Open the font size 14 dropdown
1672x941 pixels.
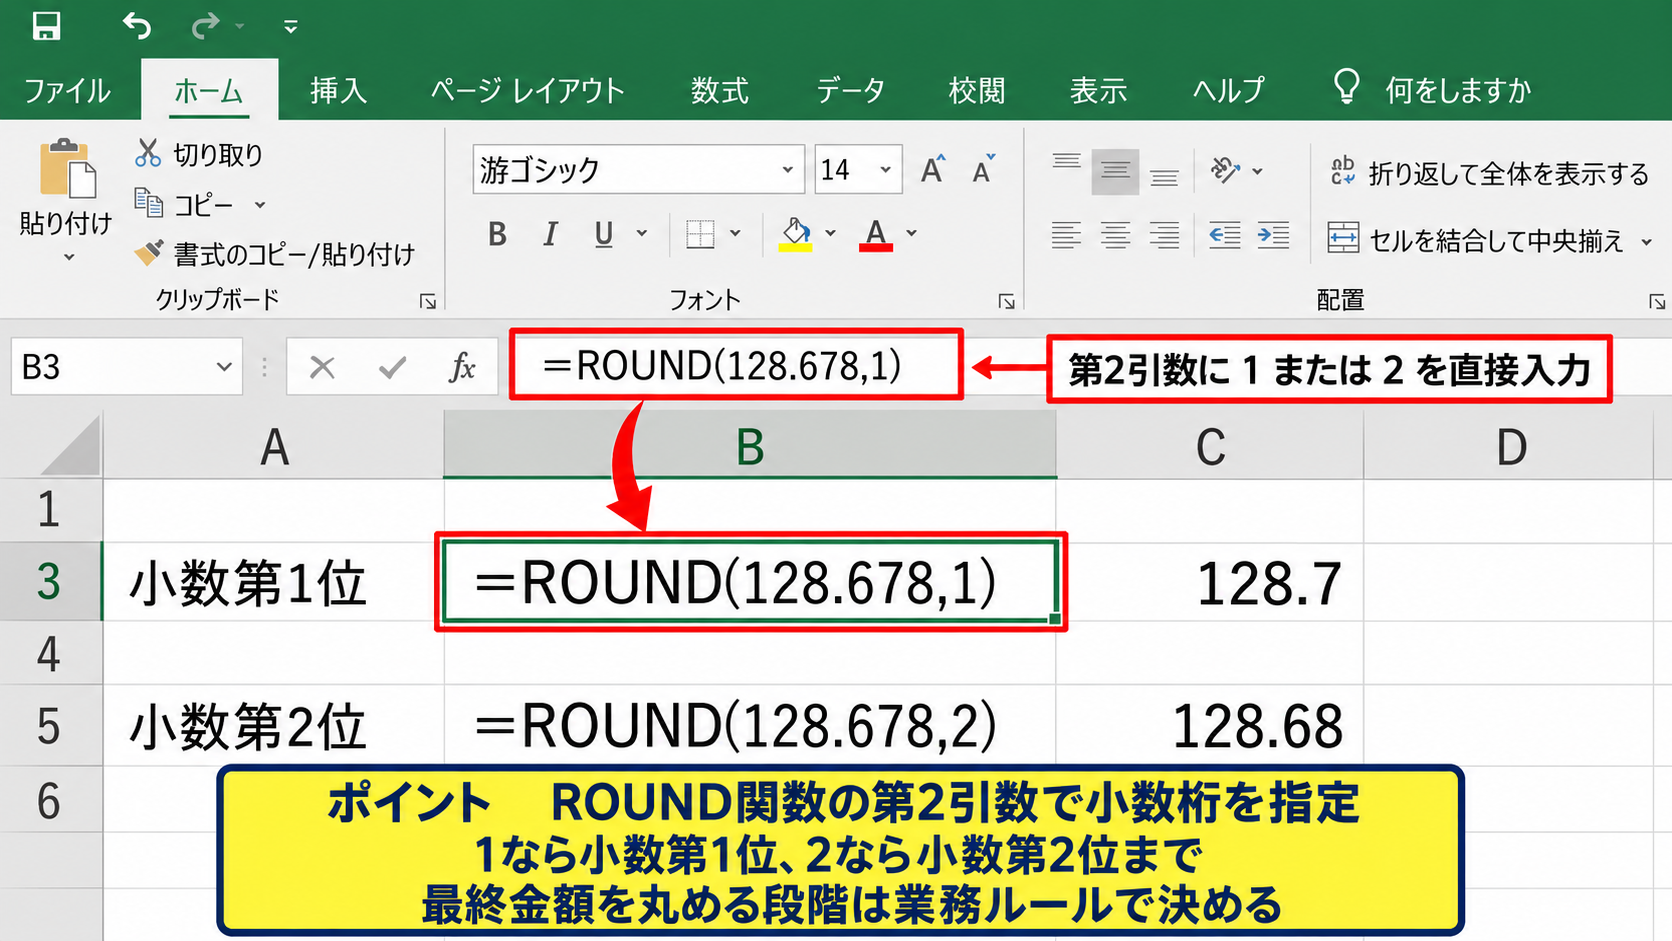(x=885, y=170)
